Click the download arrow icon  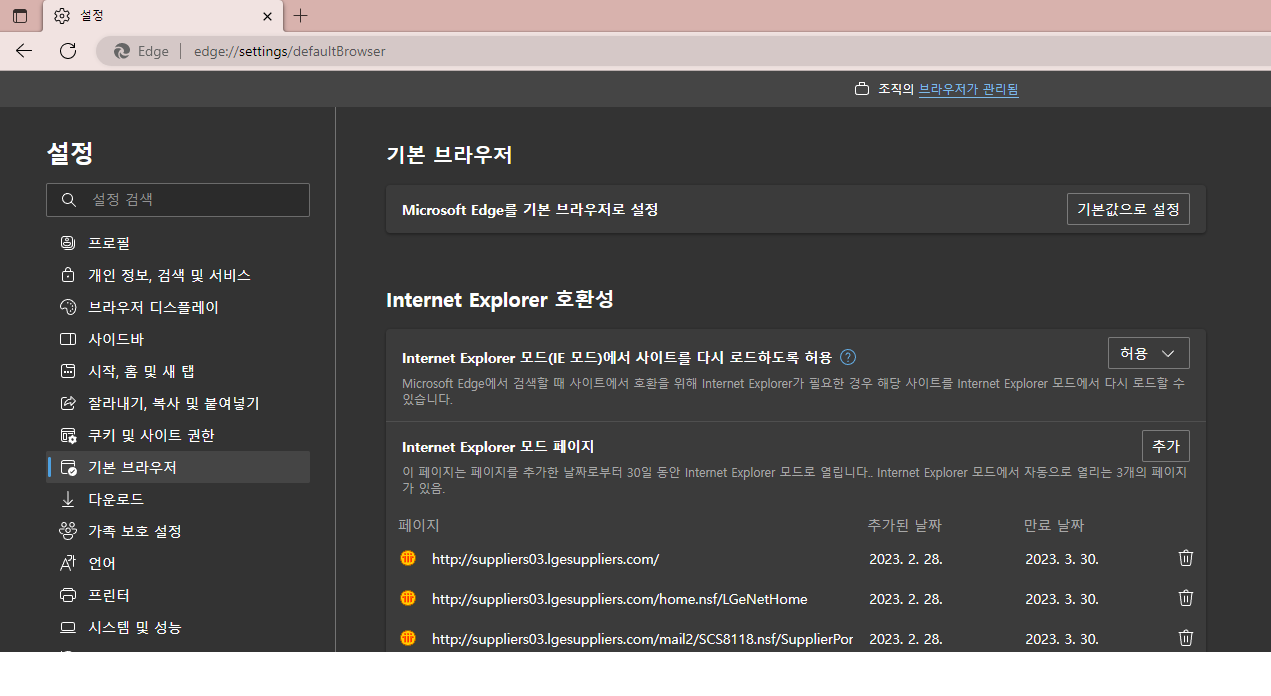[x=68, y=499]
